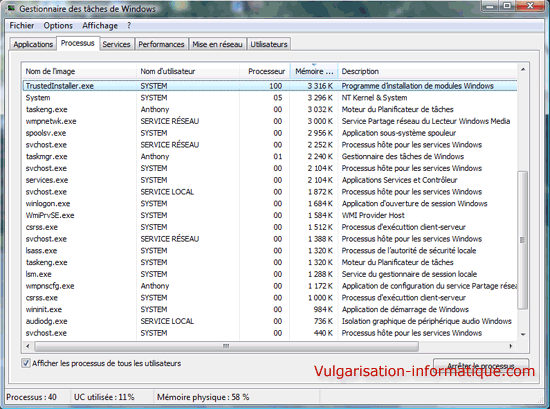Click description Application sous-système spouleur
The width and height of the screenshot is (550, 409).
(399, 133)
